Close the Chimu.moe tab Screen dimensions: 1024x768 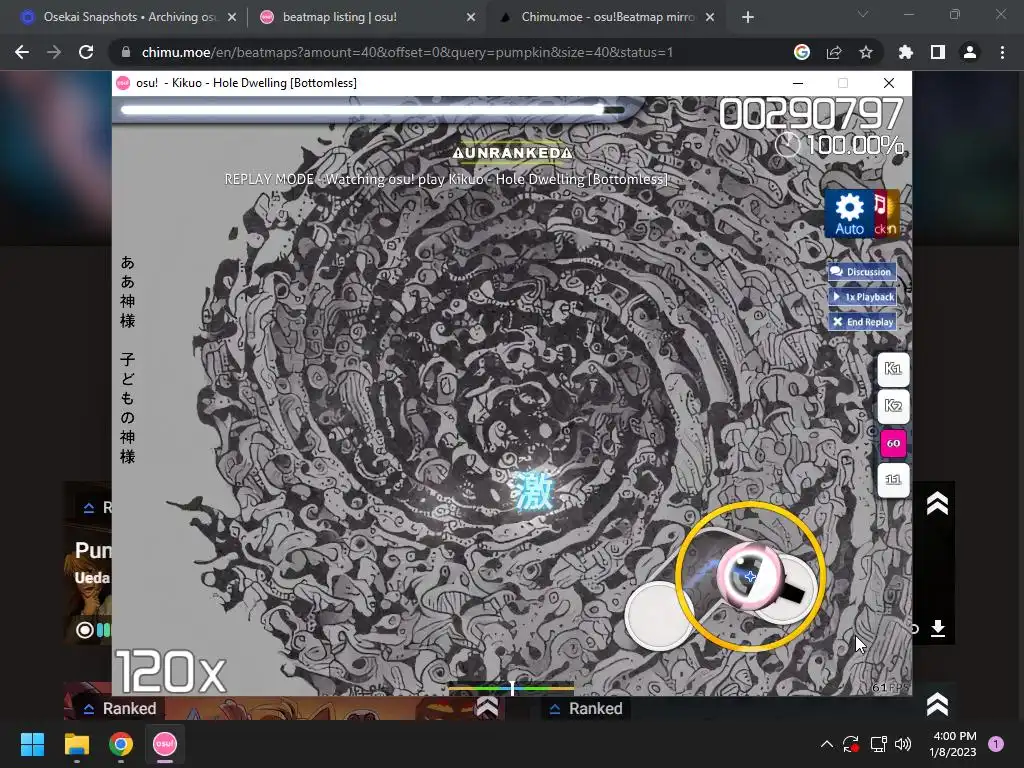coord(710,18)
